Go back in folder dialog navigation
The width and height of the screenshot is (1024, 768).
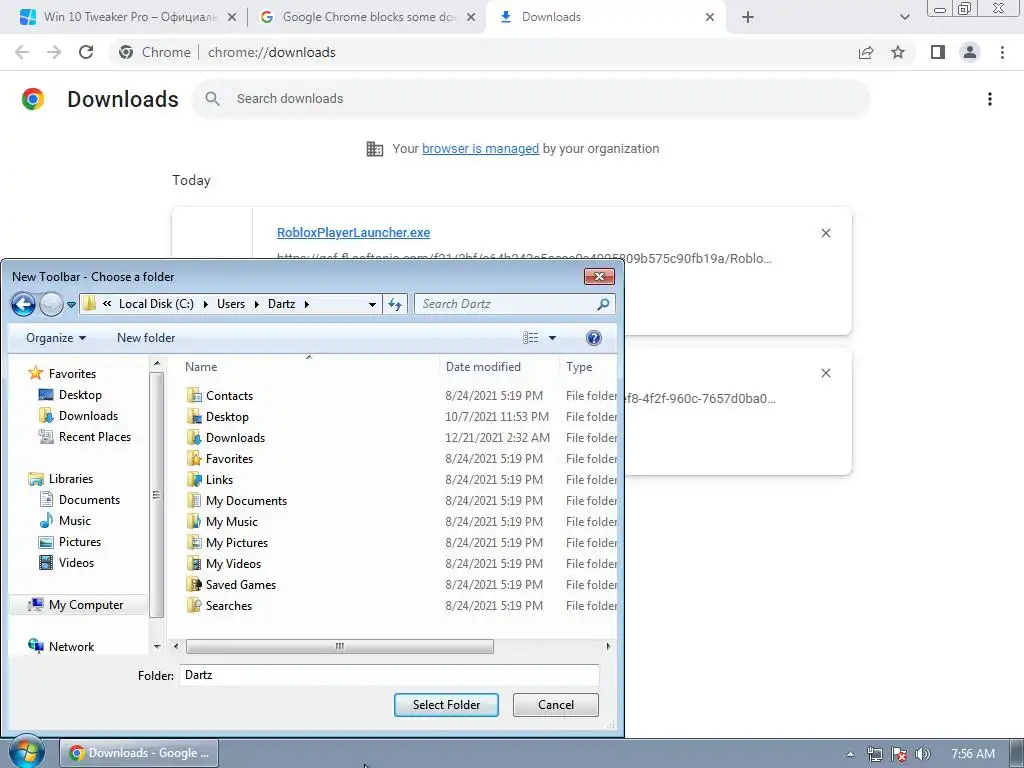click(24, 304)
